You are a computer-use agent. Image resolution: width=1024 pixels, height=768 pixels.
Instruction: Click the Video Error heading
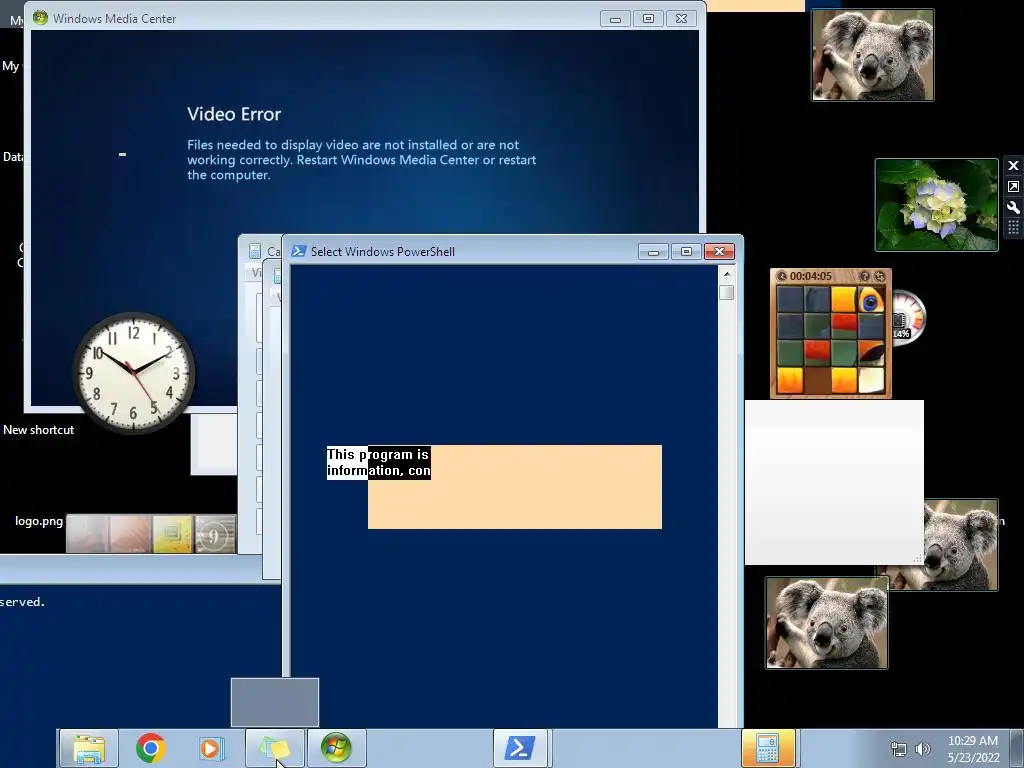tap(234, 114)
